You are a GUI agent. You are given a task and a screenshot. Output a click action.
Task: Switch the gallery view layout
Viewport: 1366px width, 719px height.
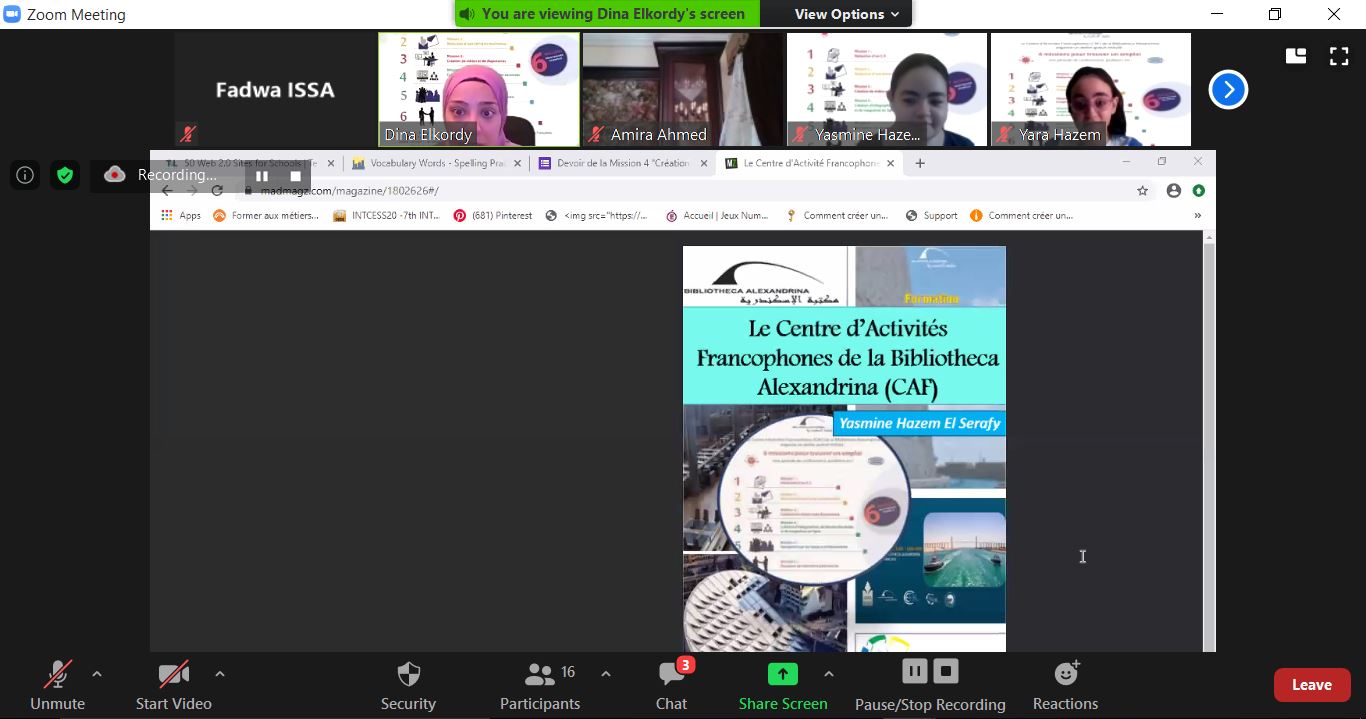tap(1296, 56)
